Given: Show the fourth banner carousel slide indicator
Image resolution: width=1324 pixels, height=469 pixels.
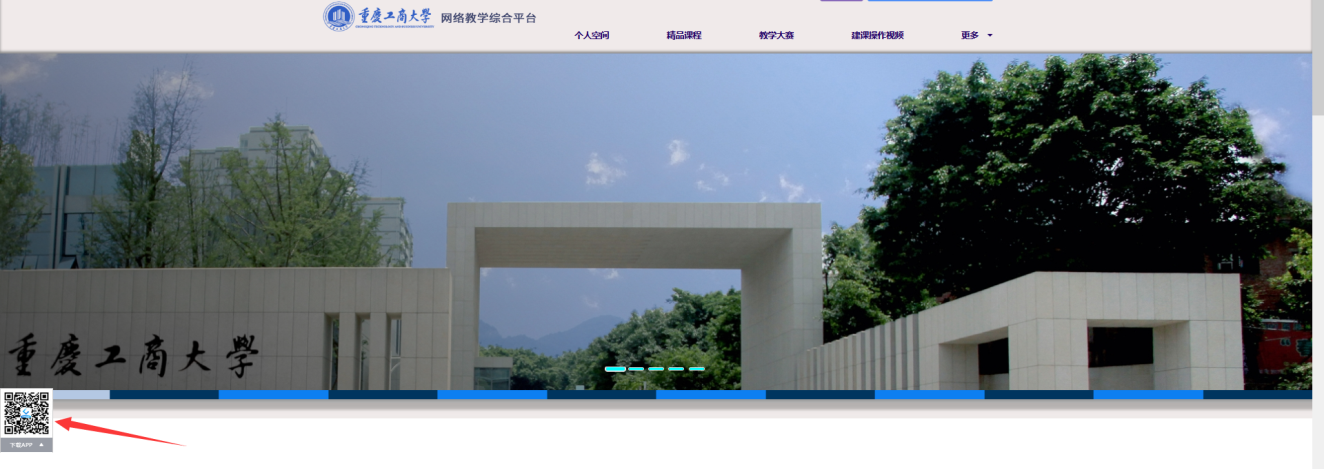Looking at the screenshot, I should coord(676,369).
